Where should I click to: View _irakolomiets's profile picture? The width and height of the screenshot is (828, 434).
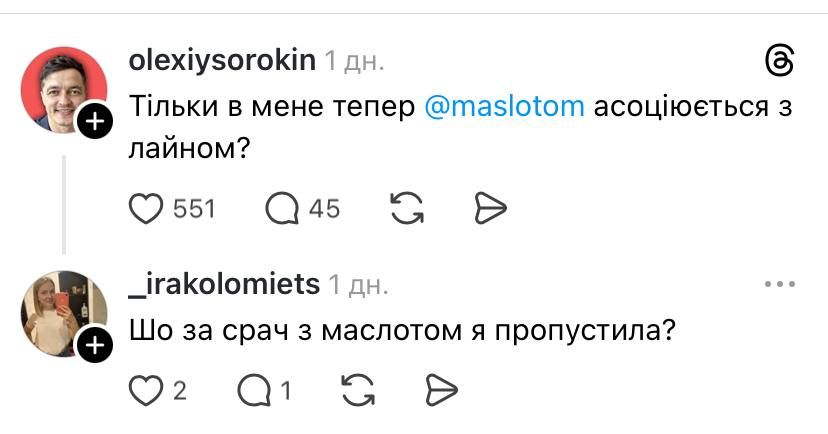click(x=60, y=312)
